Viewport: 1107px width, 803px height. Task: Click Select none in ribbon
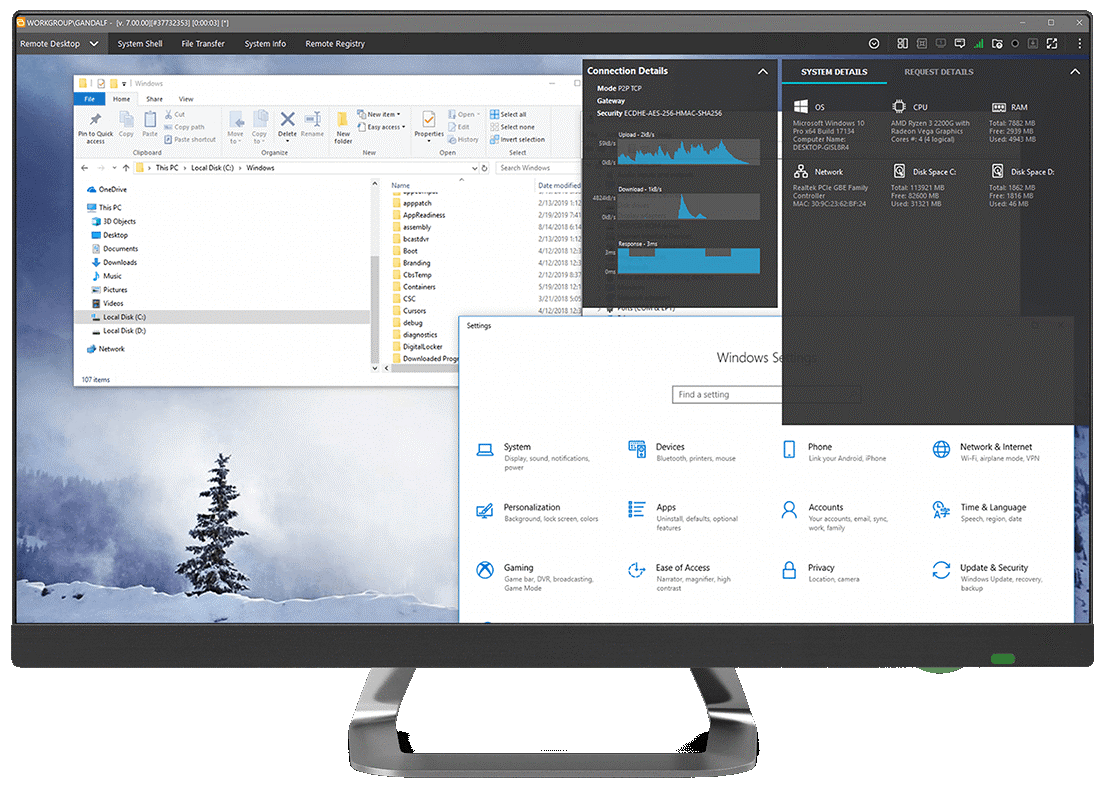(513, 127)
